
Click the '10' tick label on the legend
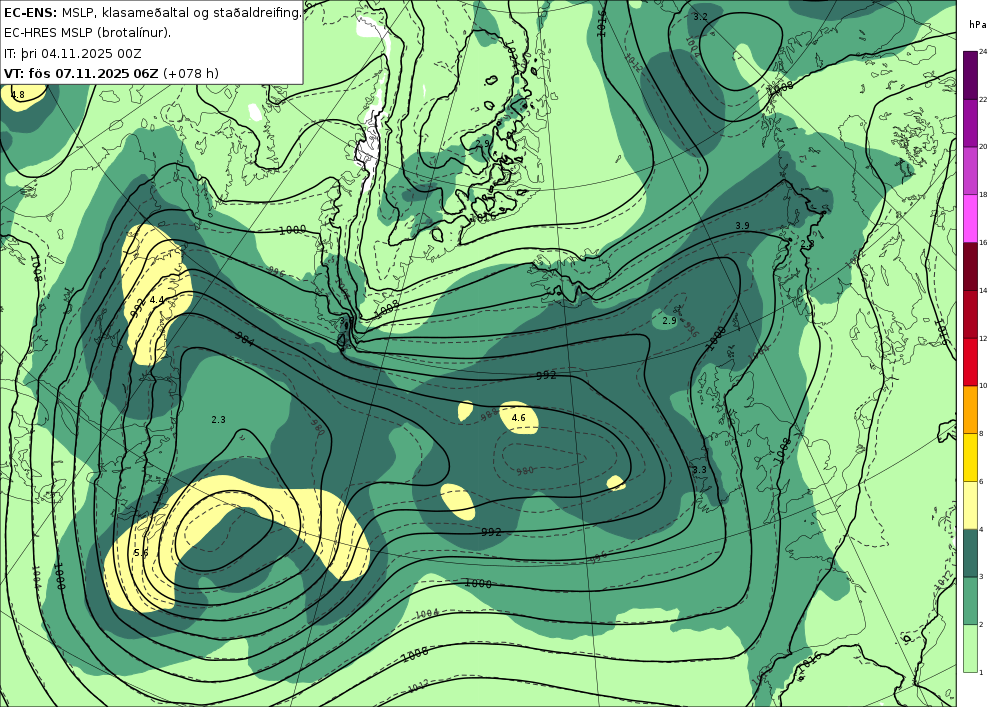[983, 386]
